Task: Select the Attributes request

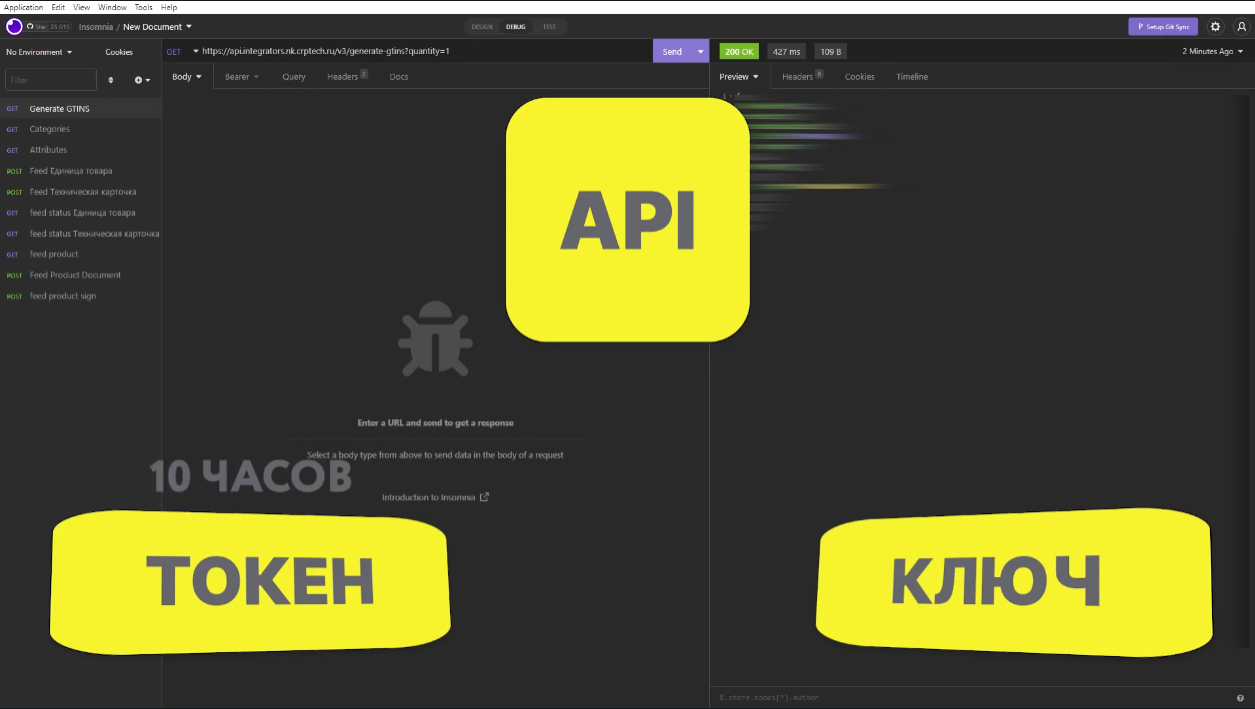Action: tap(81, 150)
